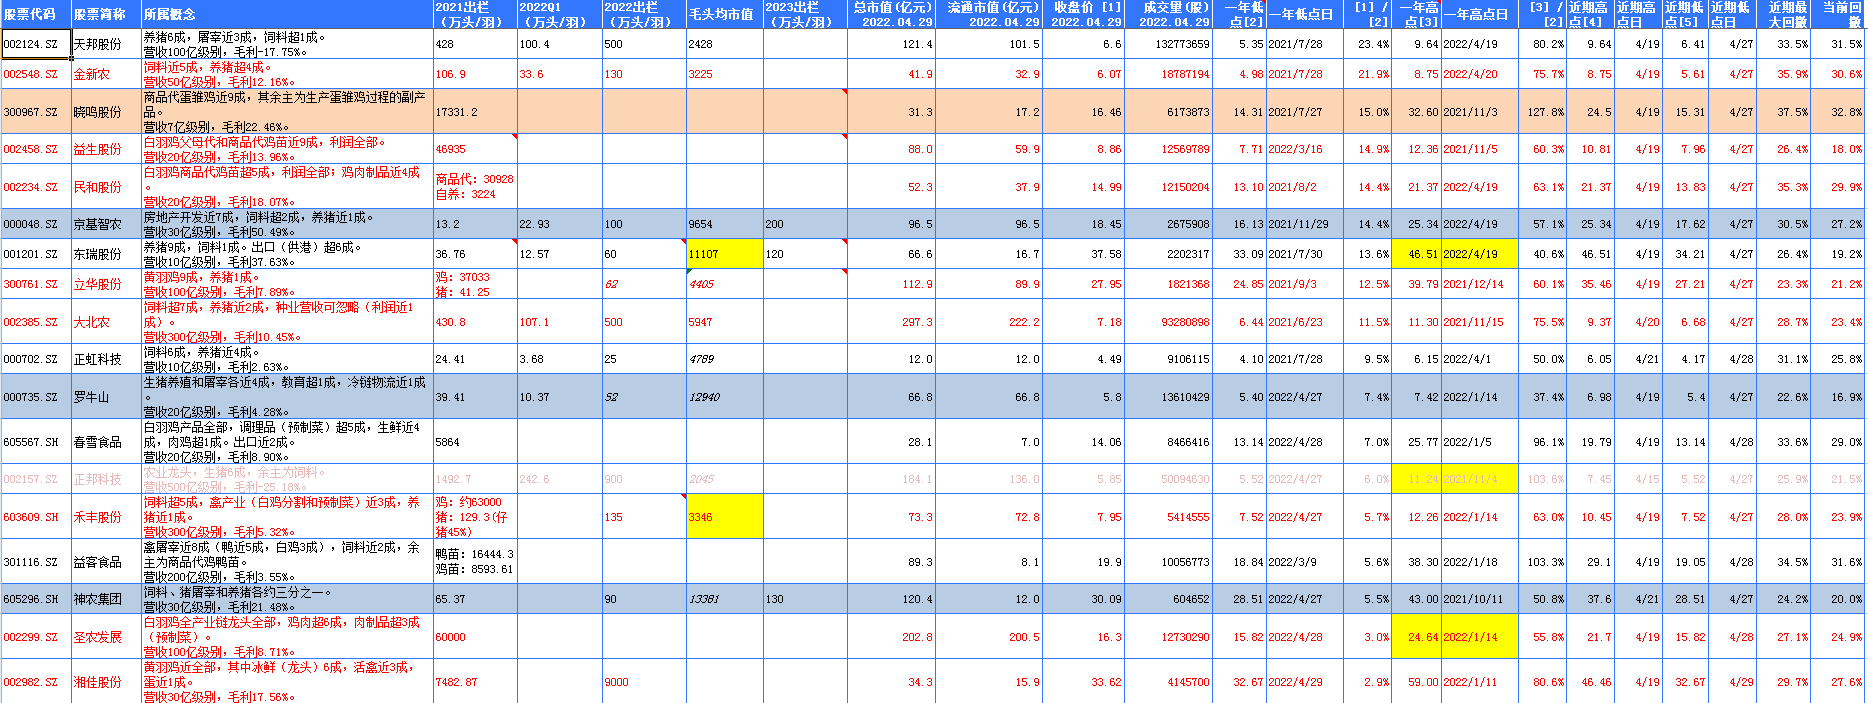Select the 股票代码 header cell
Image resolution: width=1868 pixels, height=703 pixels.
(x=36, y=14)
